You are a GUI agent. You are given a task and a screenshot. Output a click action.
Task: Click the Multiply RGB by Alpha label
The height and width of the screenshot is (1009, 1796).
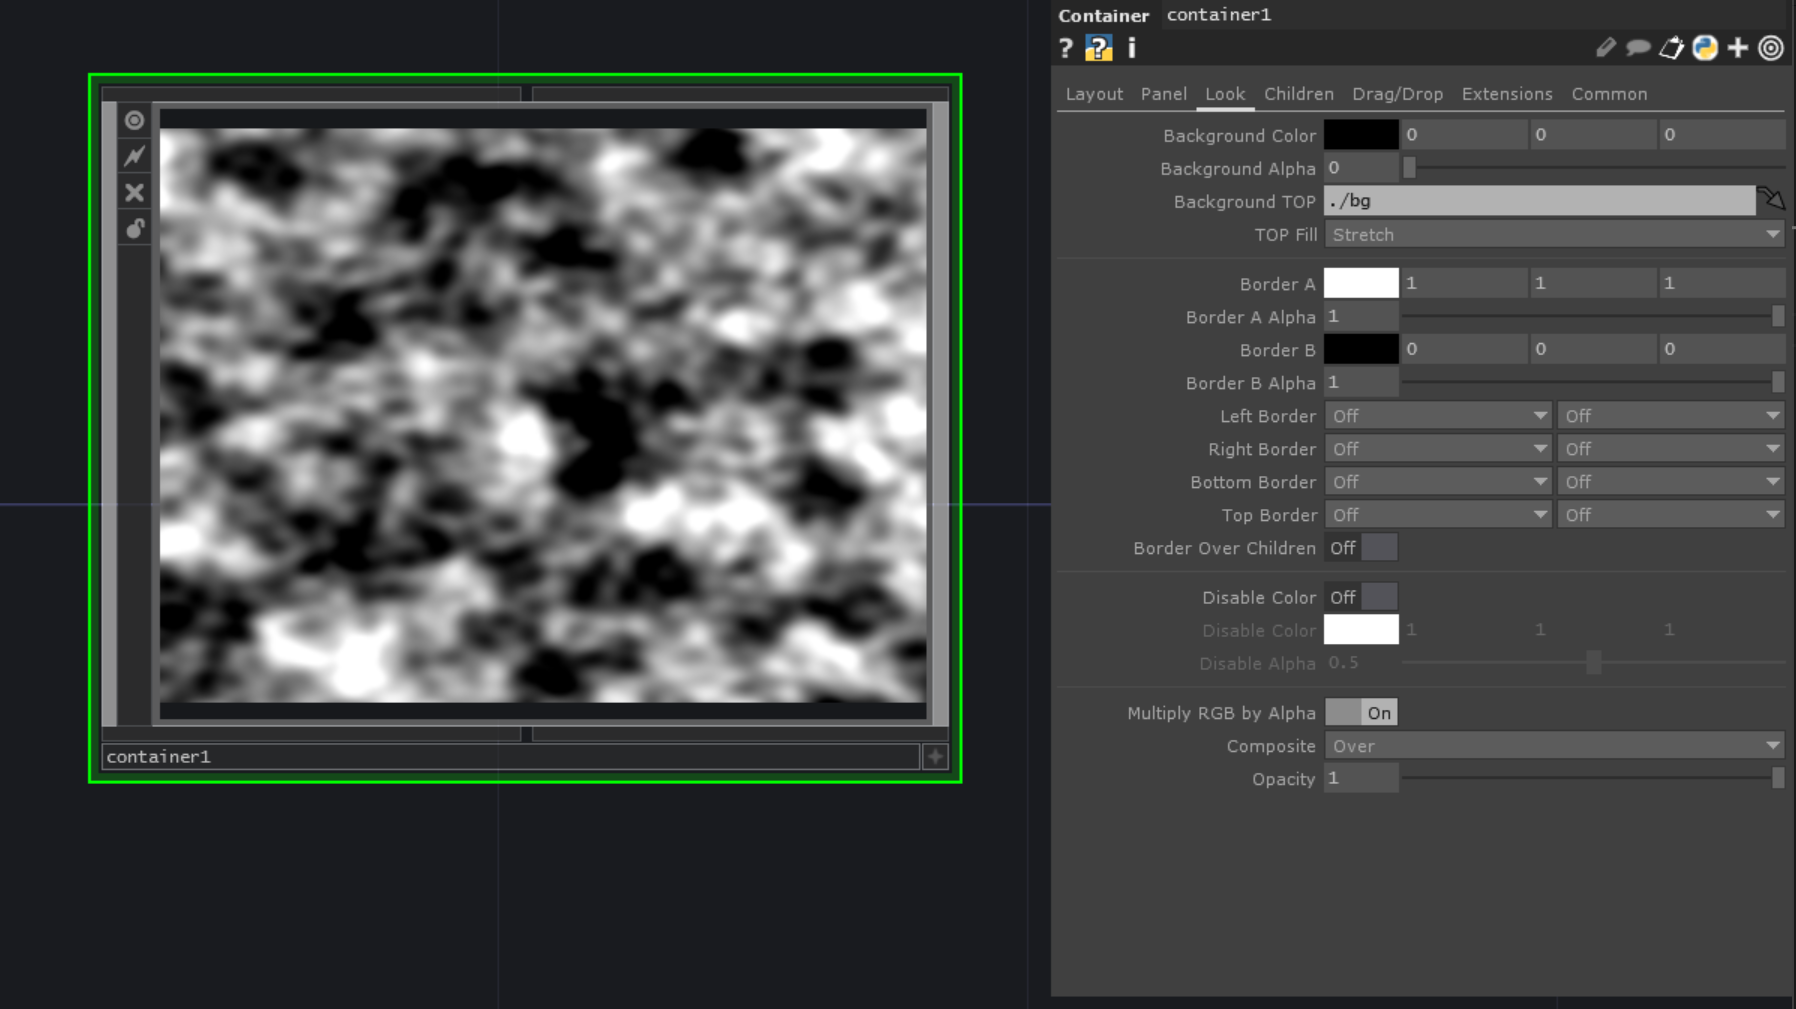click(1221, 713)
